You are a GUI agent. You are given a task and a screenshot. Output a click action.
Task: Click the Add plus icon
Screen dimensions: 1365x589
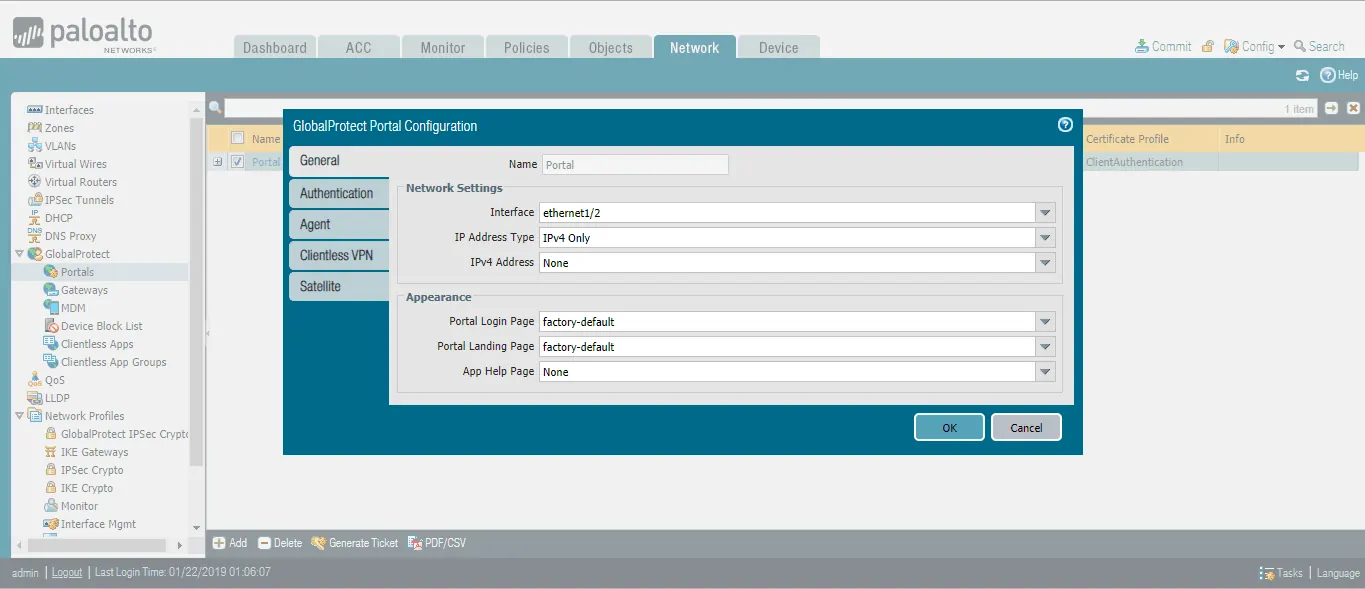(x=219, y=543)
